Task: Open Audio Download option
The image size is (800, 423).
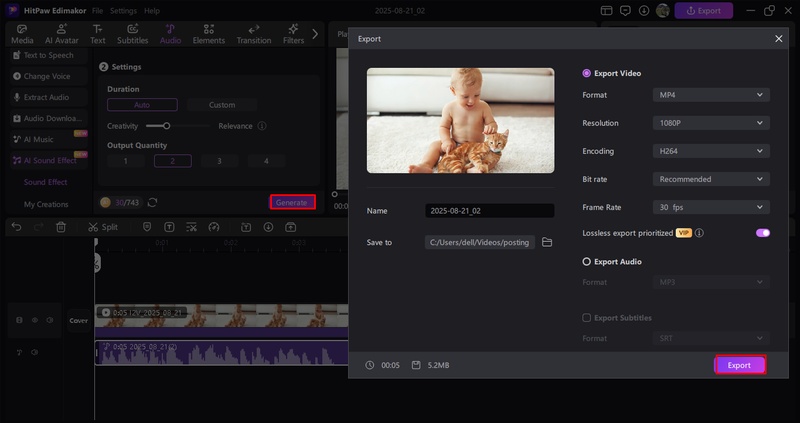Action: pos(48,118)
